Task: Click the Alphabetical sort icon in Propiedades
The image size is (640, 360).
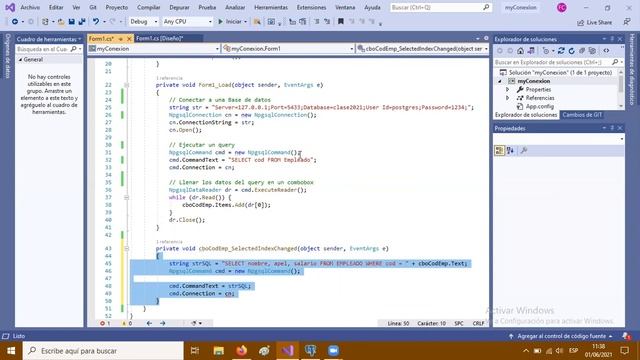Action: (x=510, y=151)
